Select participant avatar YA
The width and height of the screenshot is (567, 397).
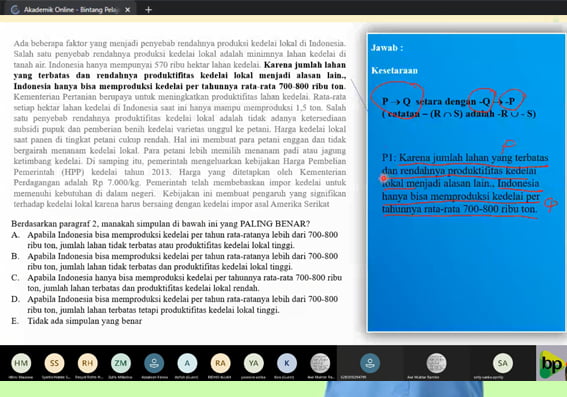tap(253, 363)
